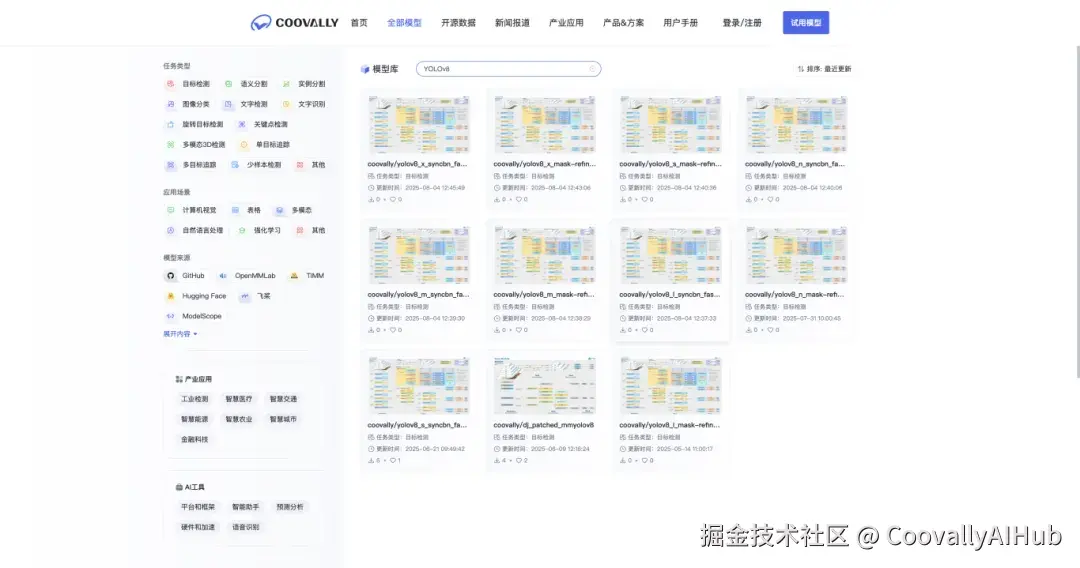Image resolution: width=1080 pixels, height=568 pixels.
Task: Open the 排序: 最近更新 sort dropdown
Action: (824, 69)
